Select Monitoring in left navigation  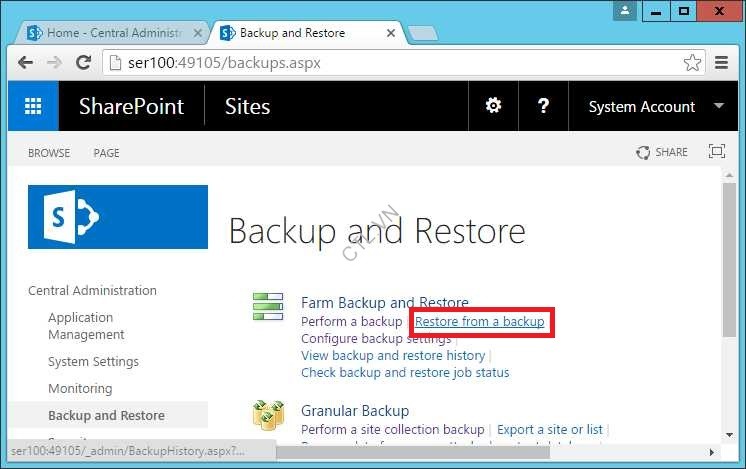click(x=80, y=388)
